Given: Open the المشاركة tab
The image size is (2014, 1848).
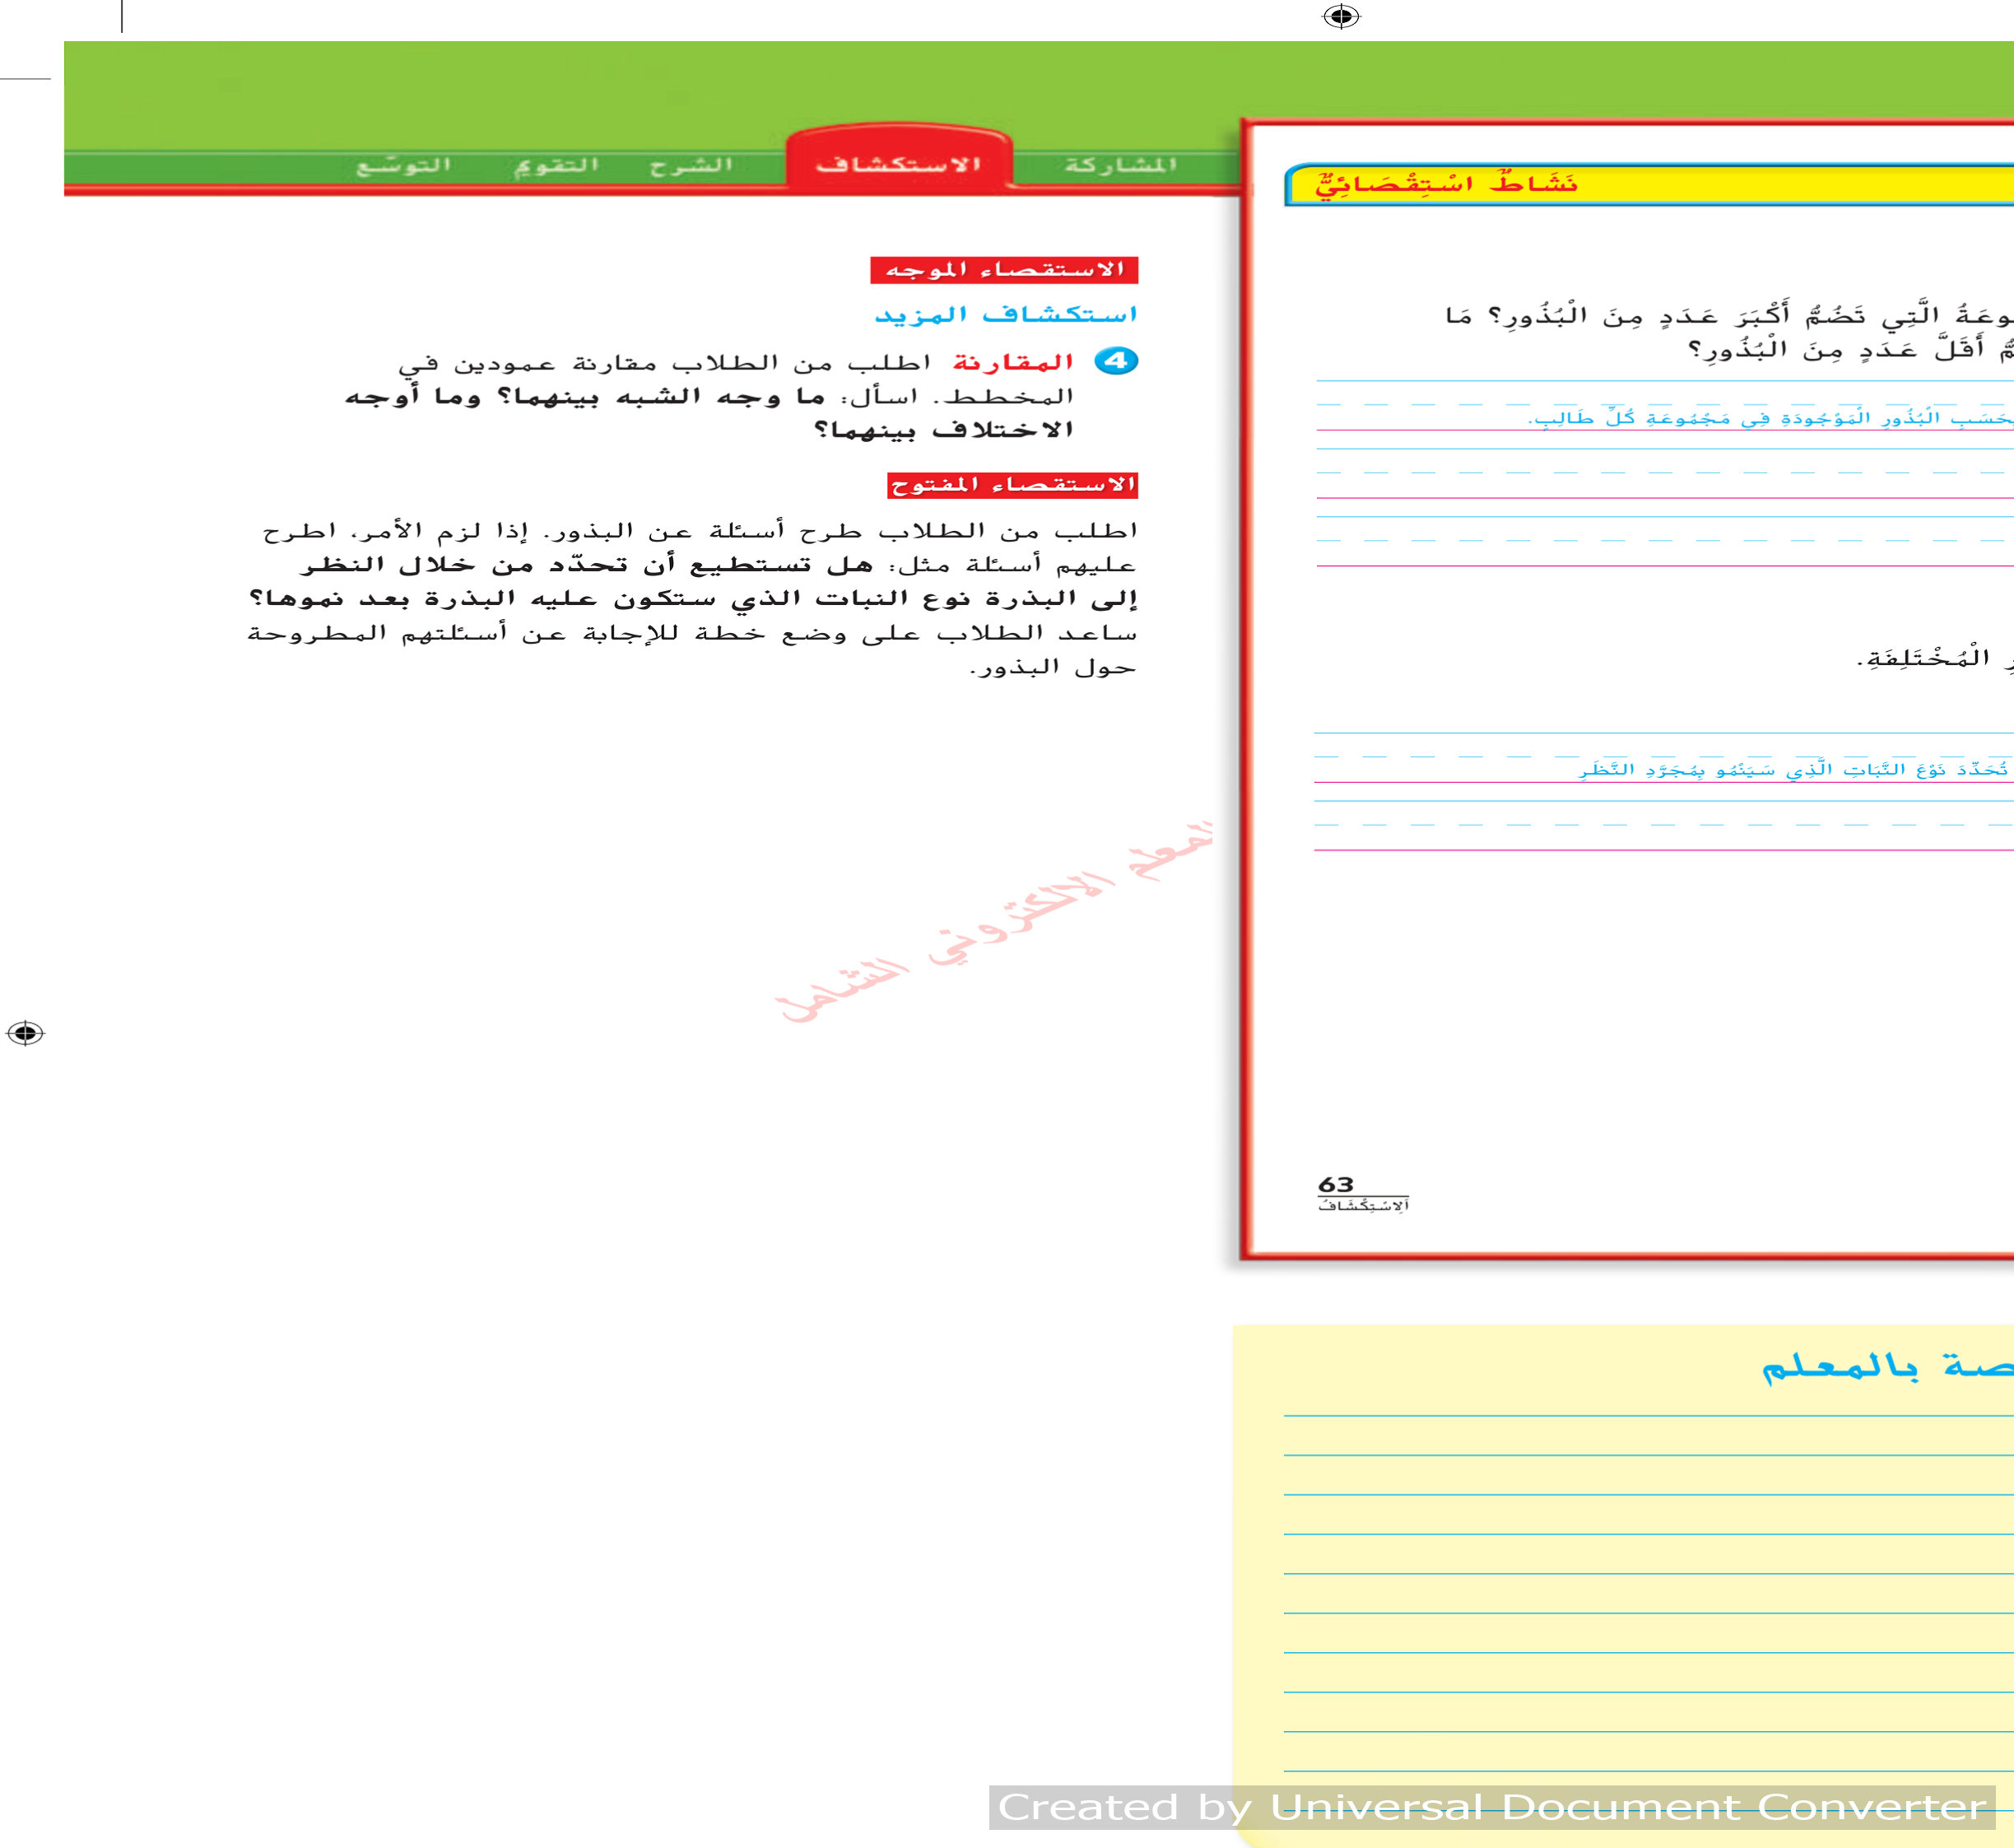Looking at the screenshot, I should click(1120, 164).
